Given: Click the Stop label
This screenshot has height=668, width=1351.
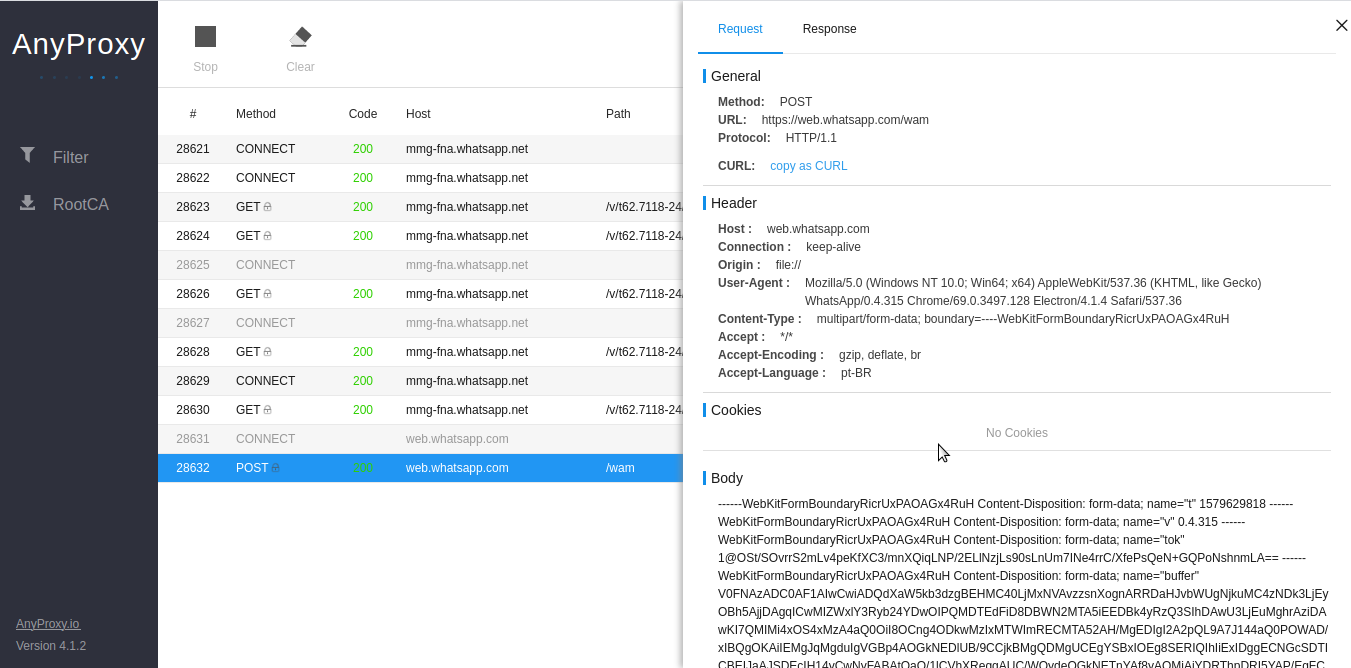Looking at the screenshot, I should pos(205,67).
